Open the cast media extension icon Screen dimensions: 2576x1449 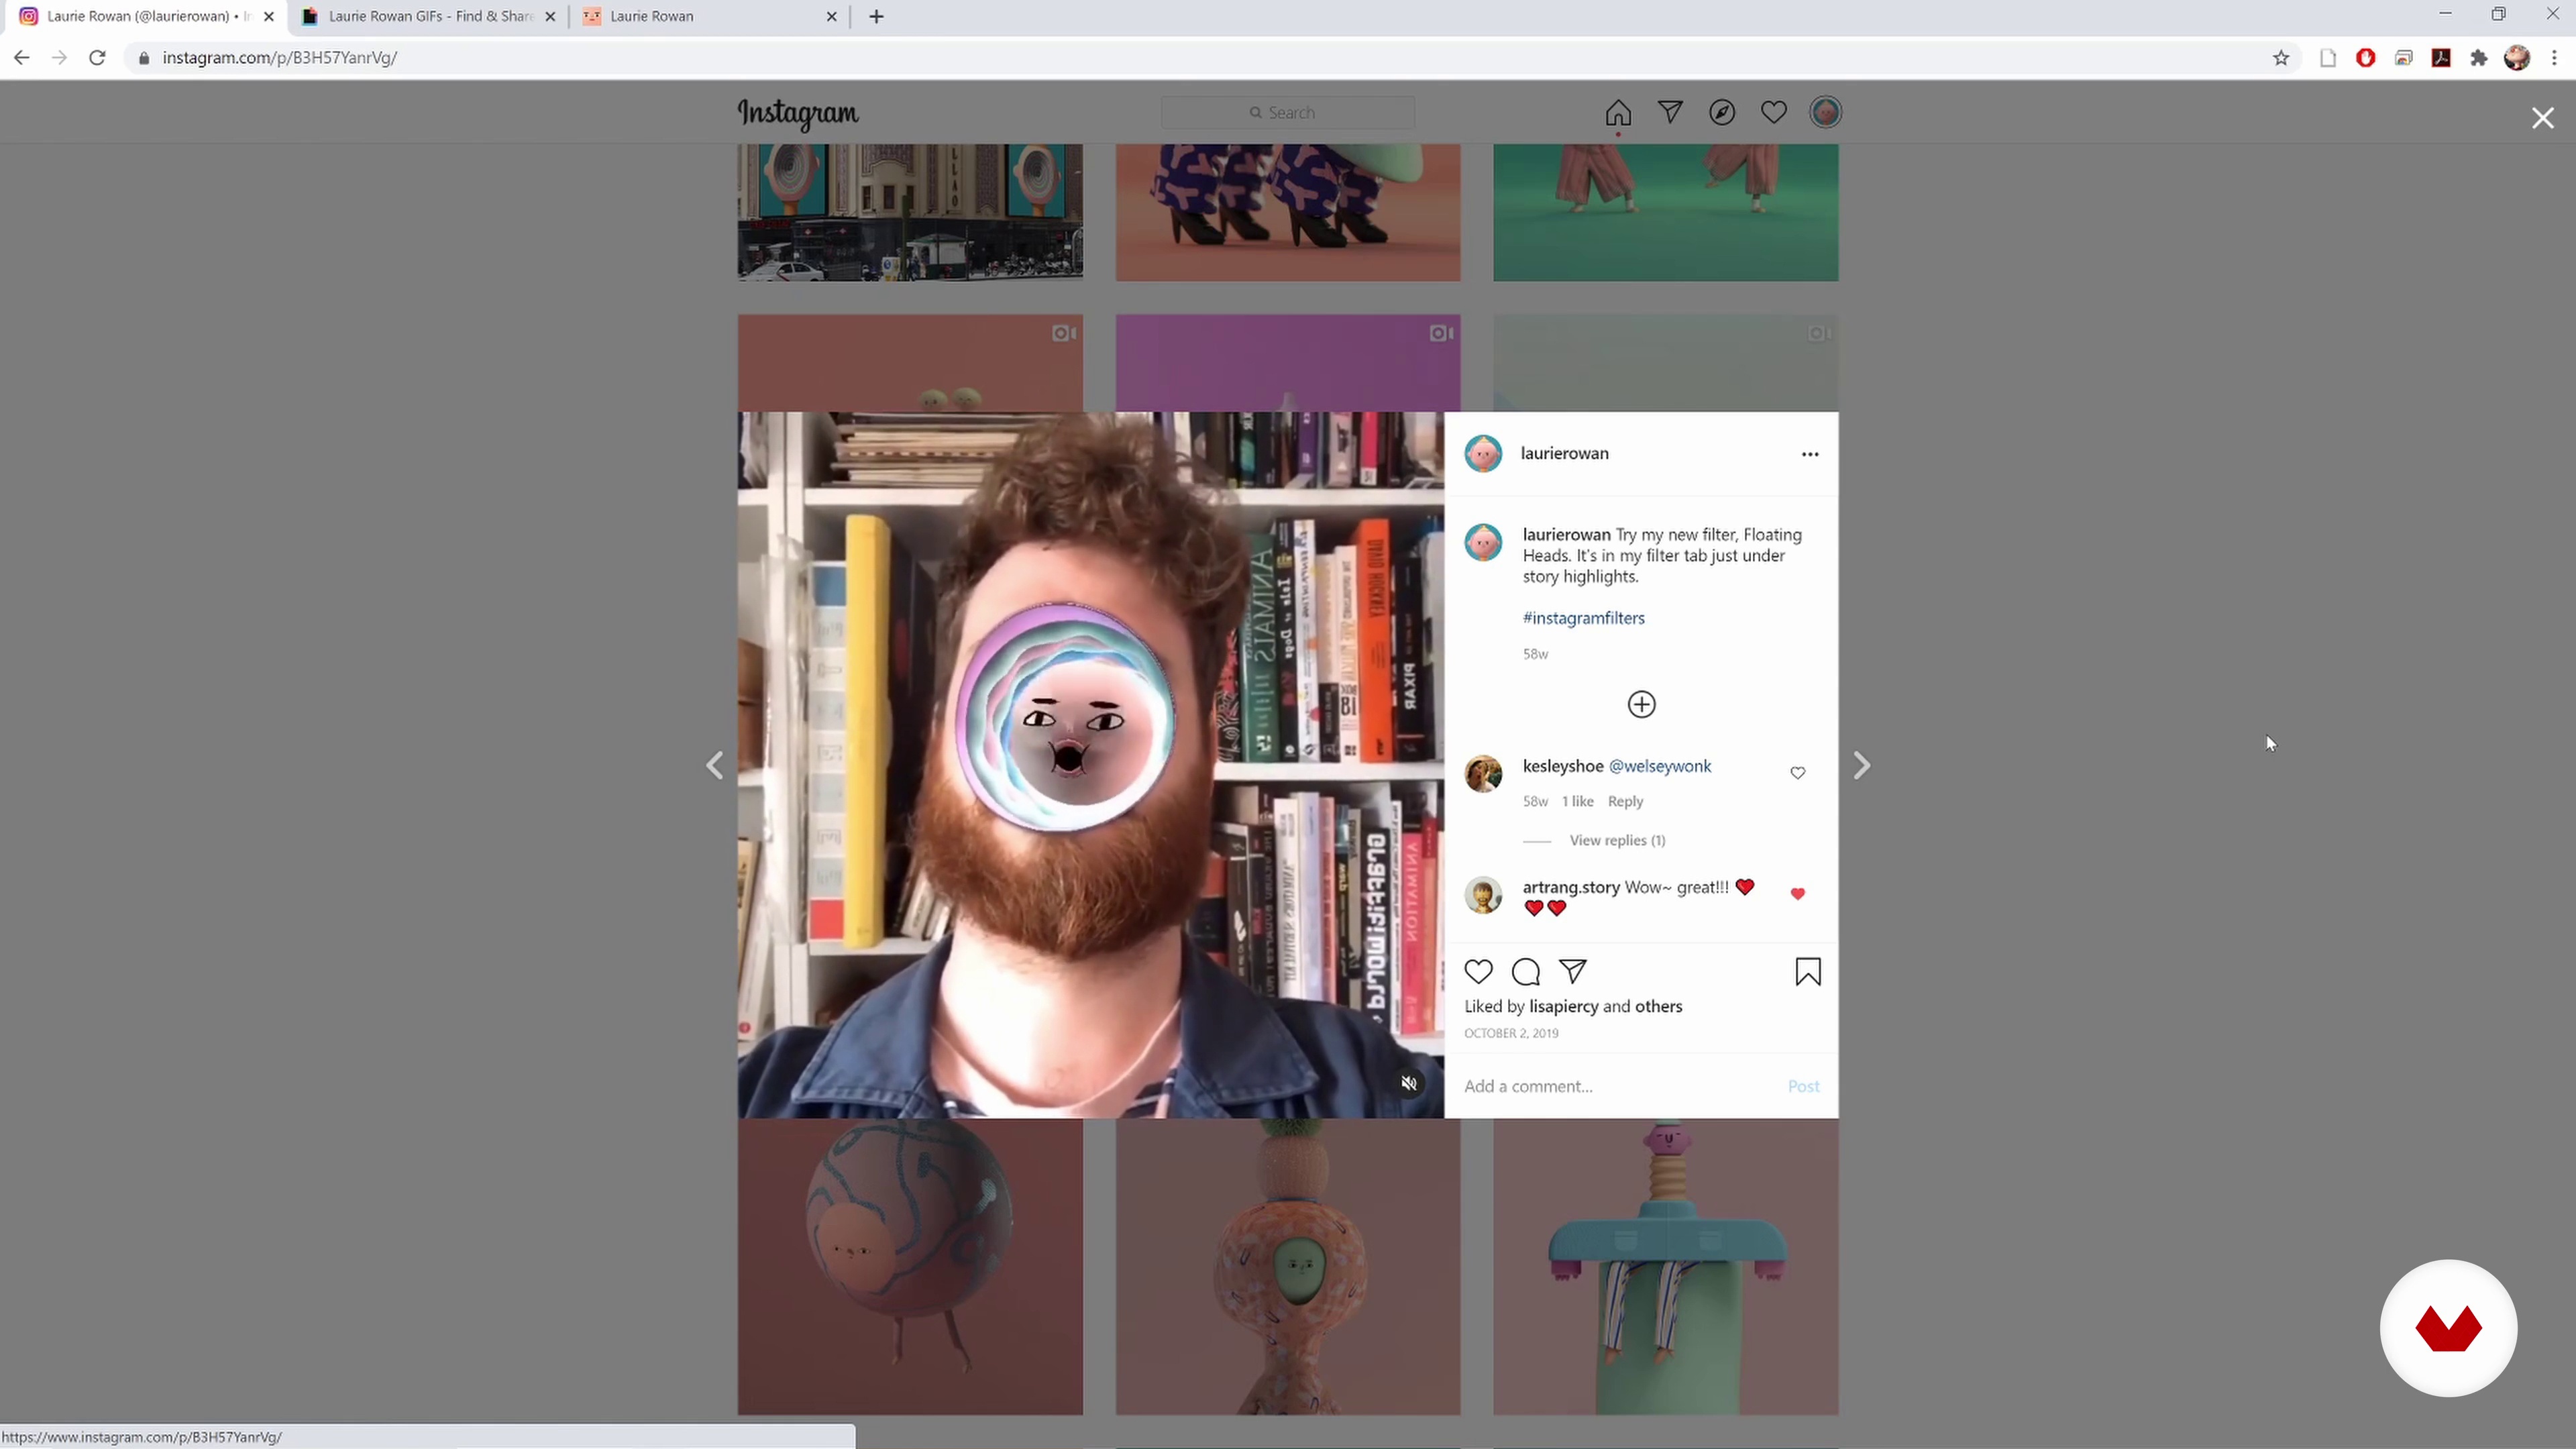click(x=2404, y=58)
